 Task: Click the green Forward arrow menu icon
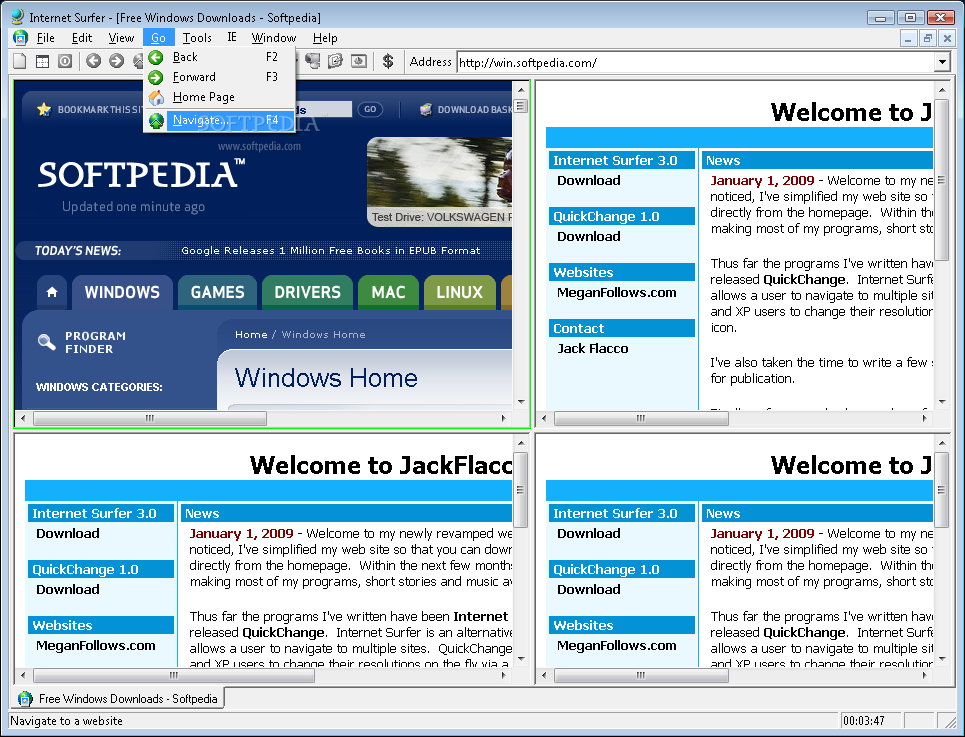pos(156,77)
